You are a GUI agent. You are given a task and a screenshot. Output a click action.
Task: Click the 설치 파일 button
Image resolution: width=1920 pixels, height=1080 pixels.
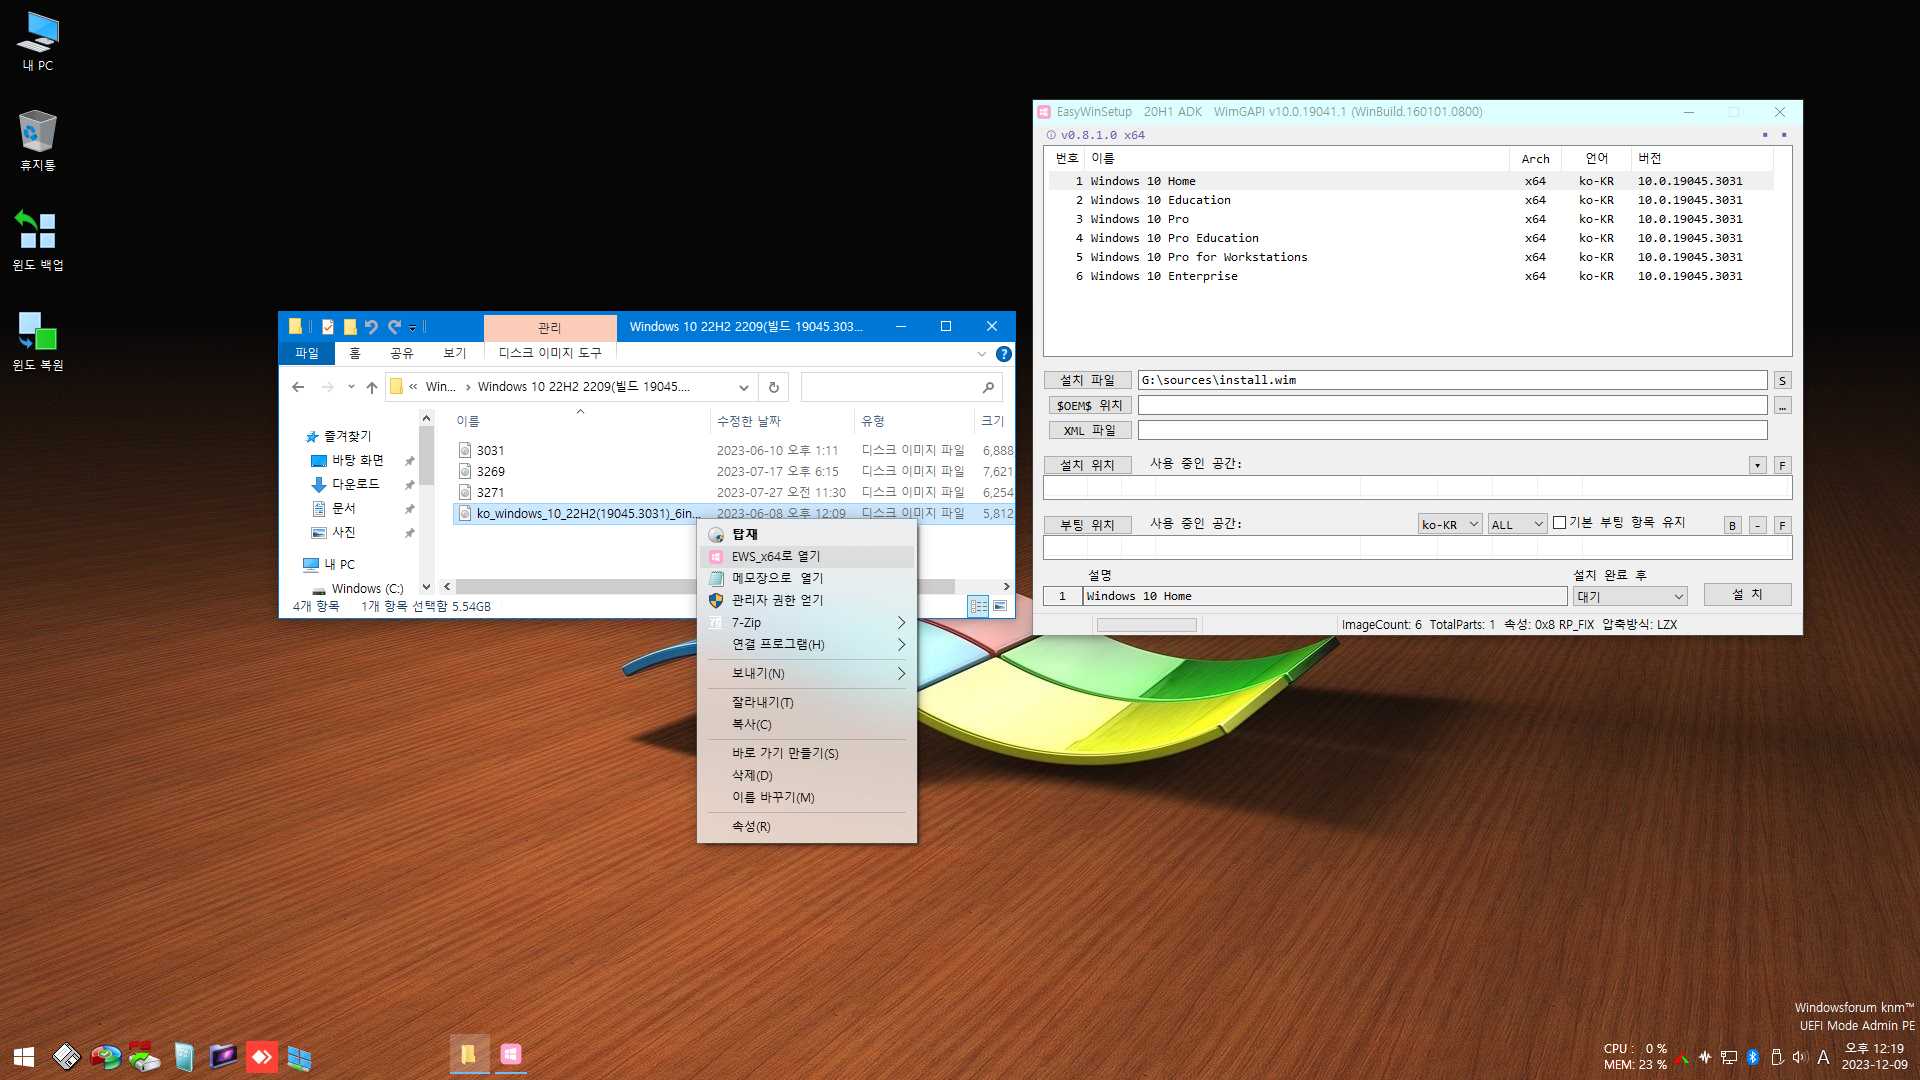(x=1087, y=380)
